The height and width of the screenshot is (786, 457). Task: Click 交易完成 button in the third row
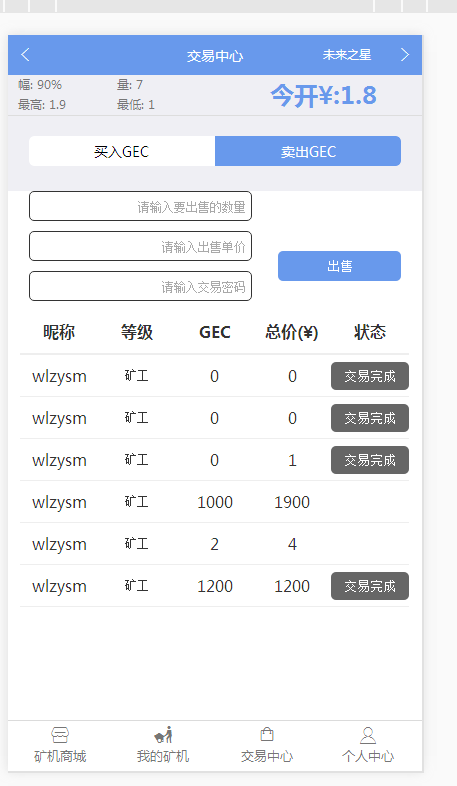click(370, 460)
